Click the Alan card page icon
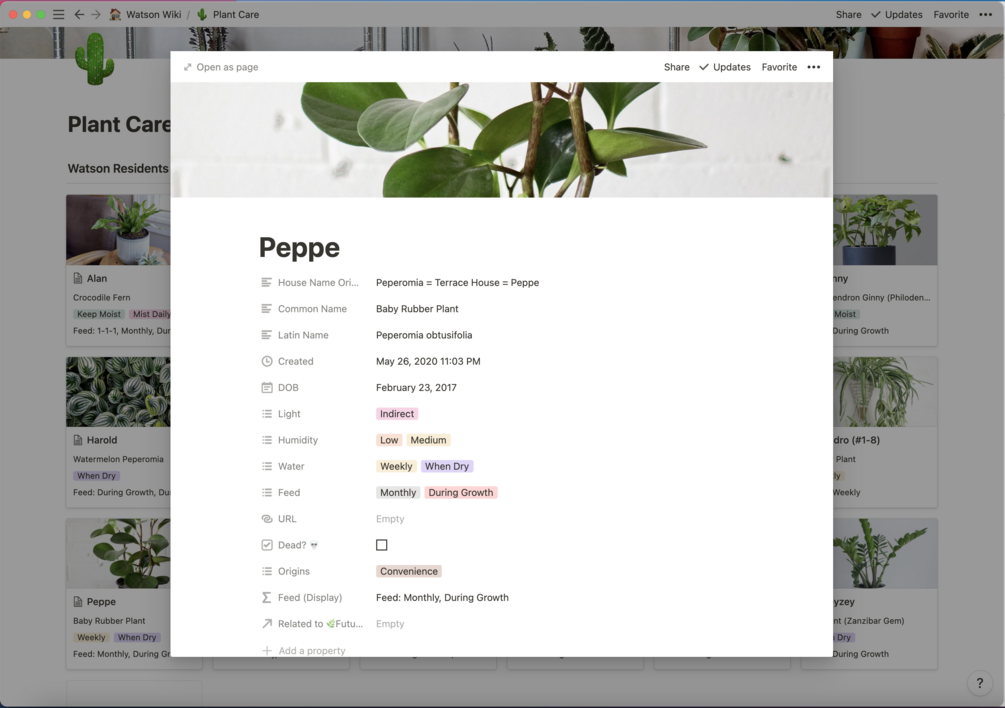The image size is (1005, 708). [78, 278]
